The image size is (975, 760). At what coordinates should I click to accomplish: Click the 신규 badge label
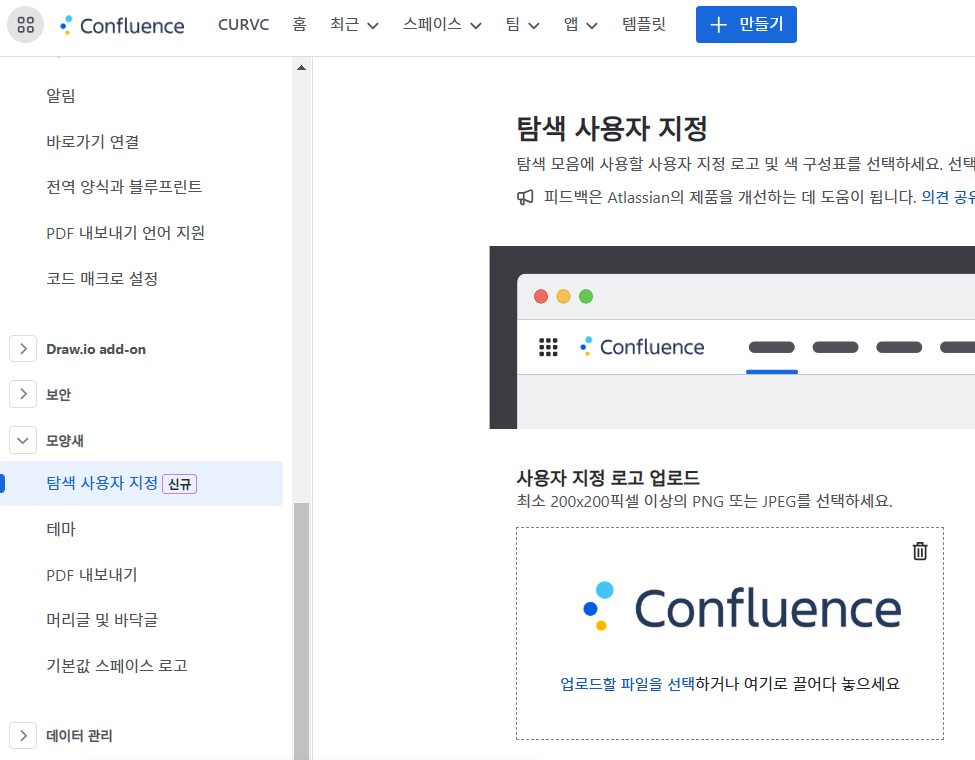coord(180,484)
